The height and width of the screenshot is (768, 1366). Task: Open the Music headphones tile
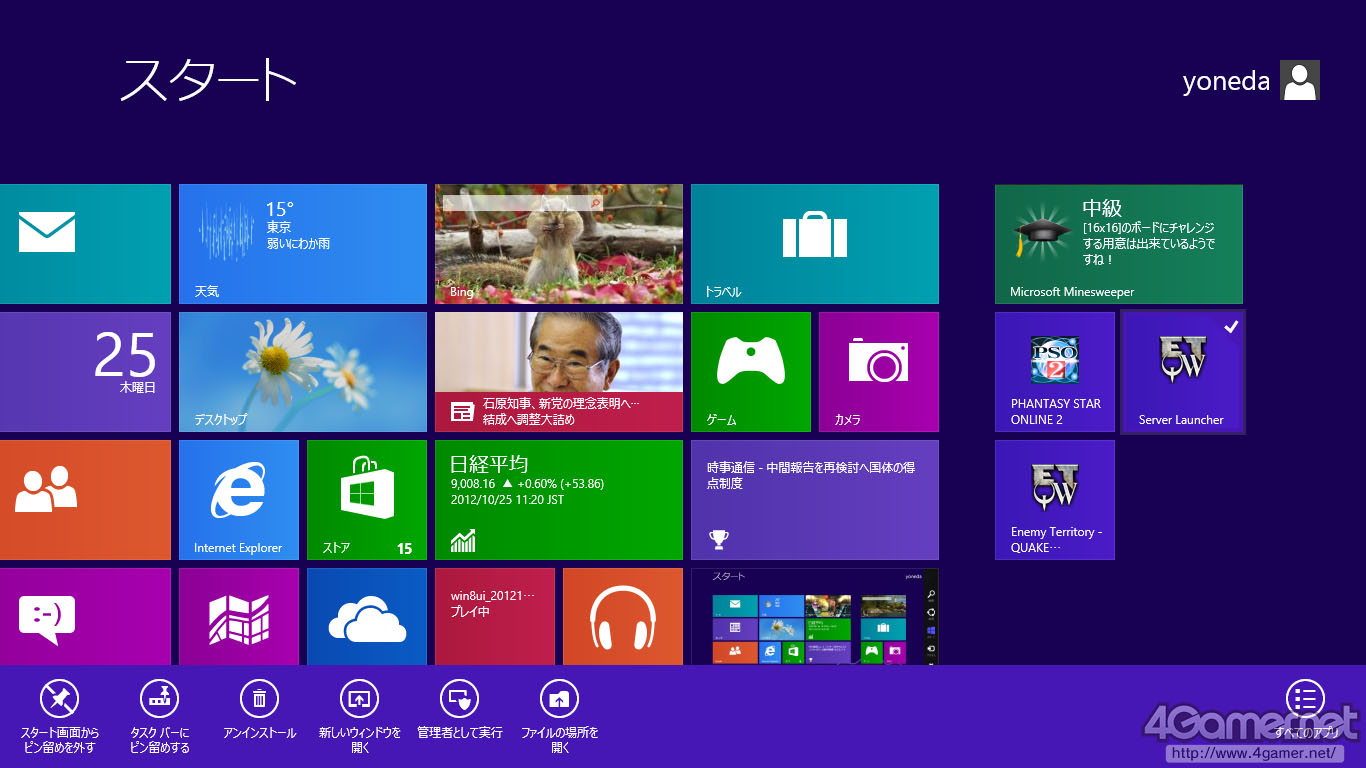coord(623,616)
